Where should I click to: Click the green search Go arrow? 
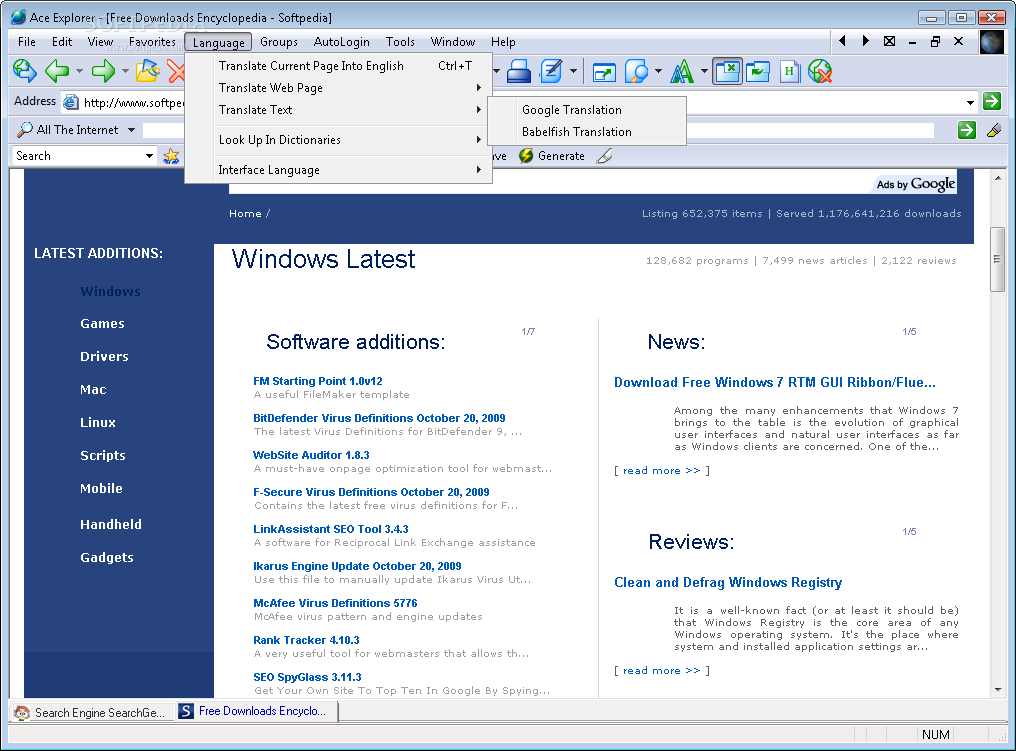click(x=967, y=130)
